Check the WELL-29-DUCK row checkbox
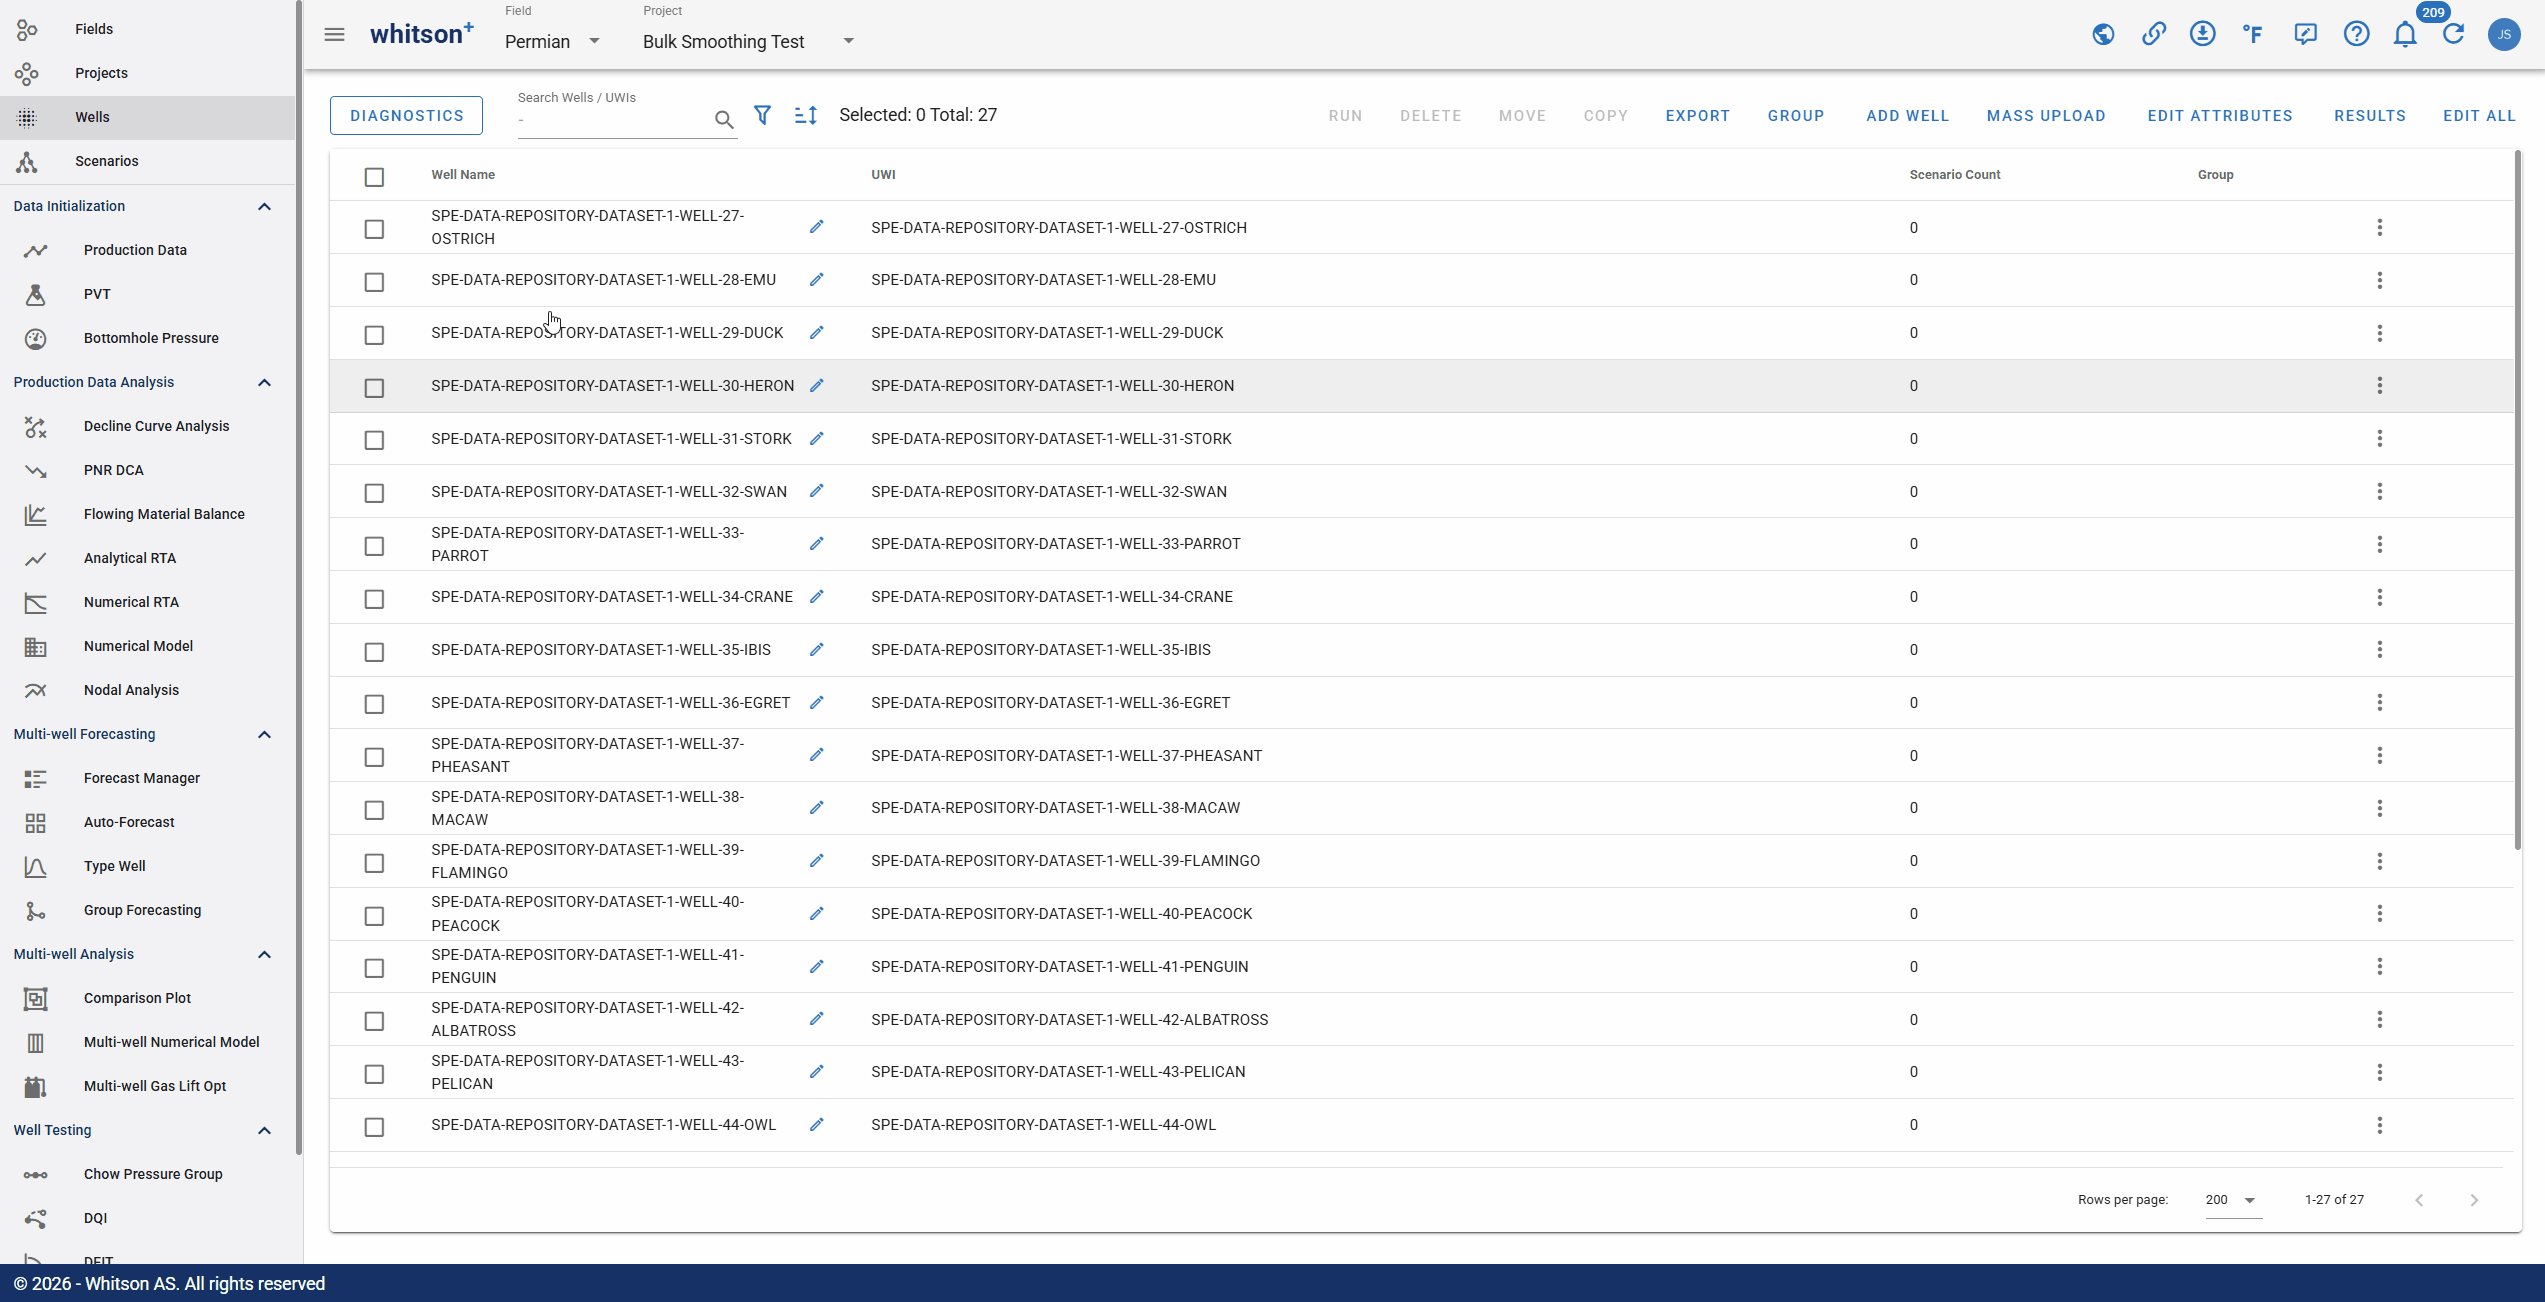Screen dimensions: 2545x1302 click(374, 335)
